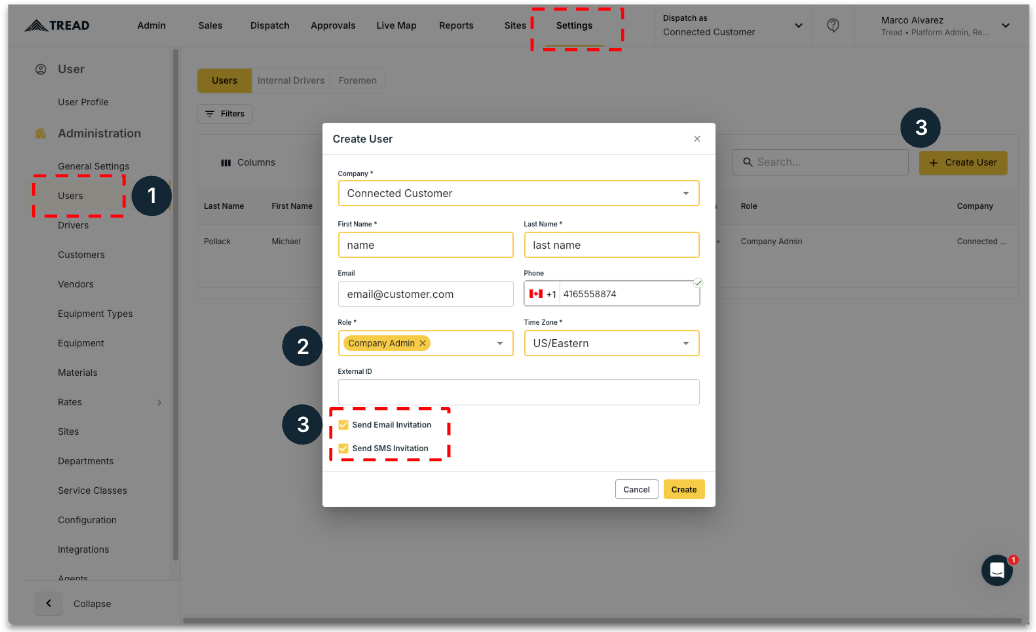Open Departments in sidebar

coord(85,461)
